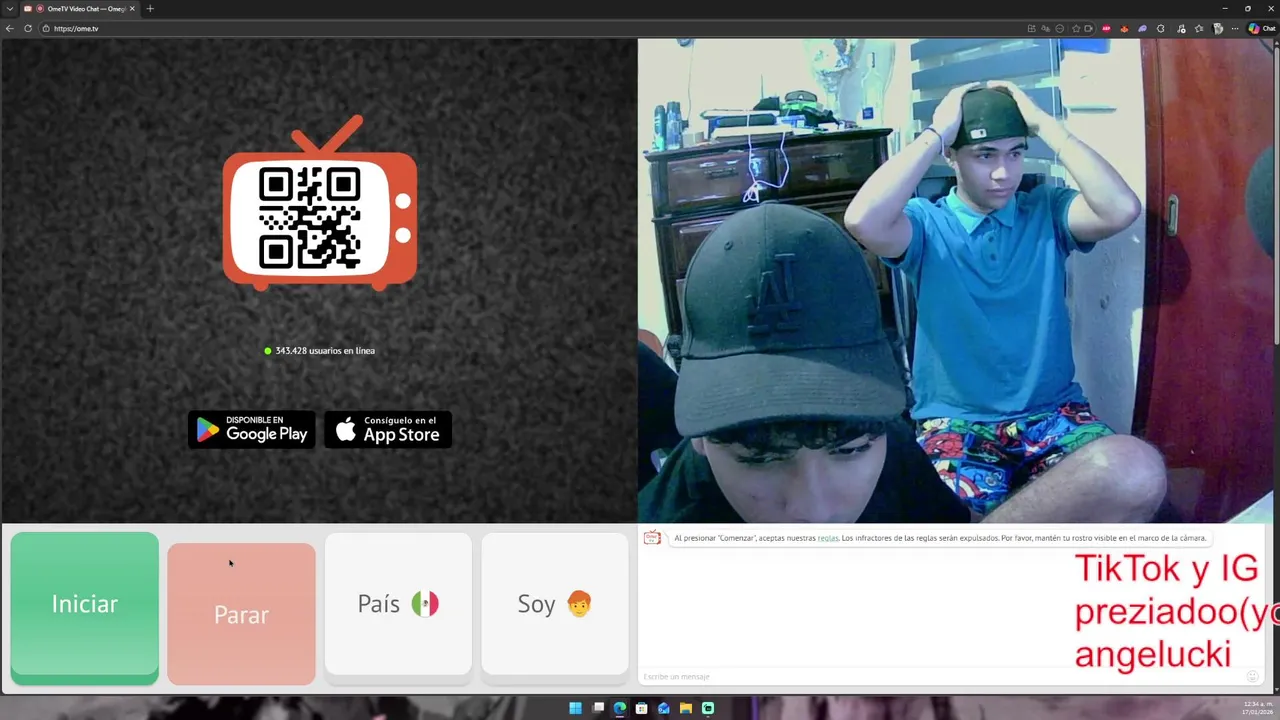Open the favorites list
The width and height of the screenshot is (1280, 720).
pos(1199,29)
